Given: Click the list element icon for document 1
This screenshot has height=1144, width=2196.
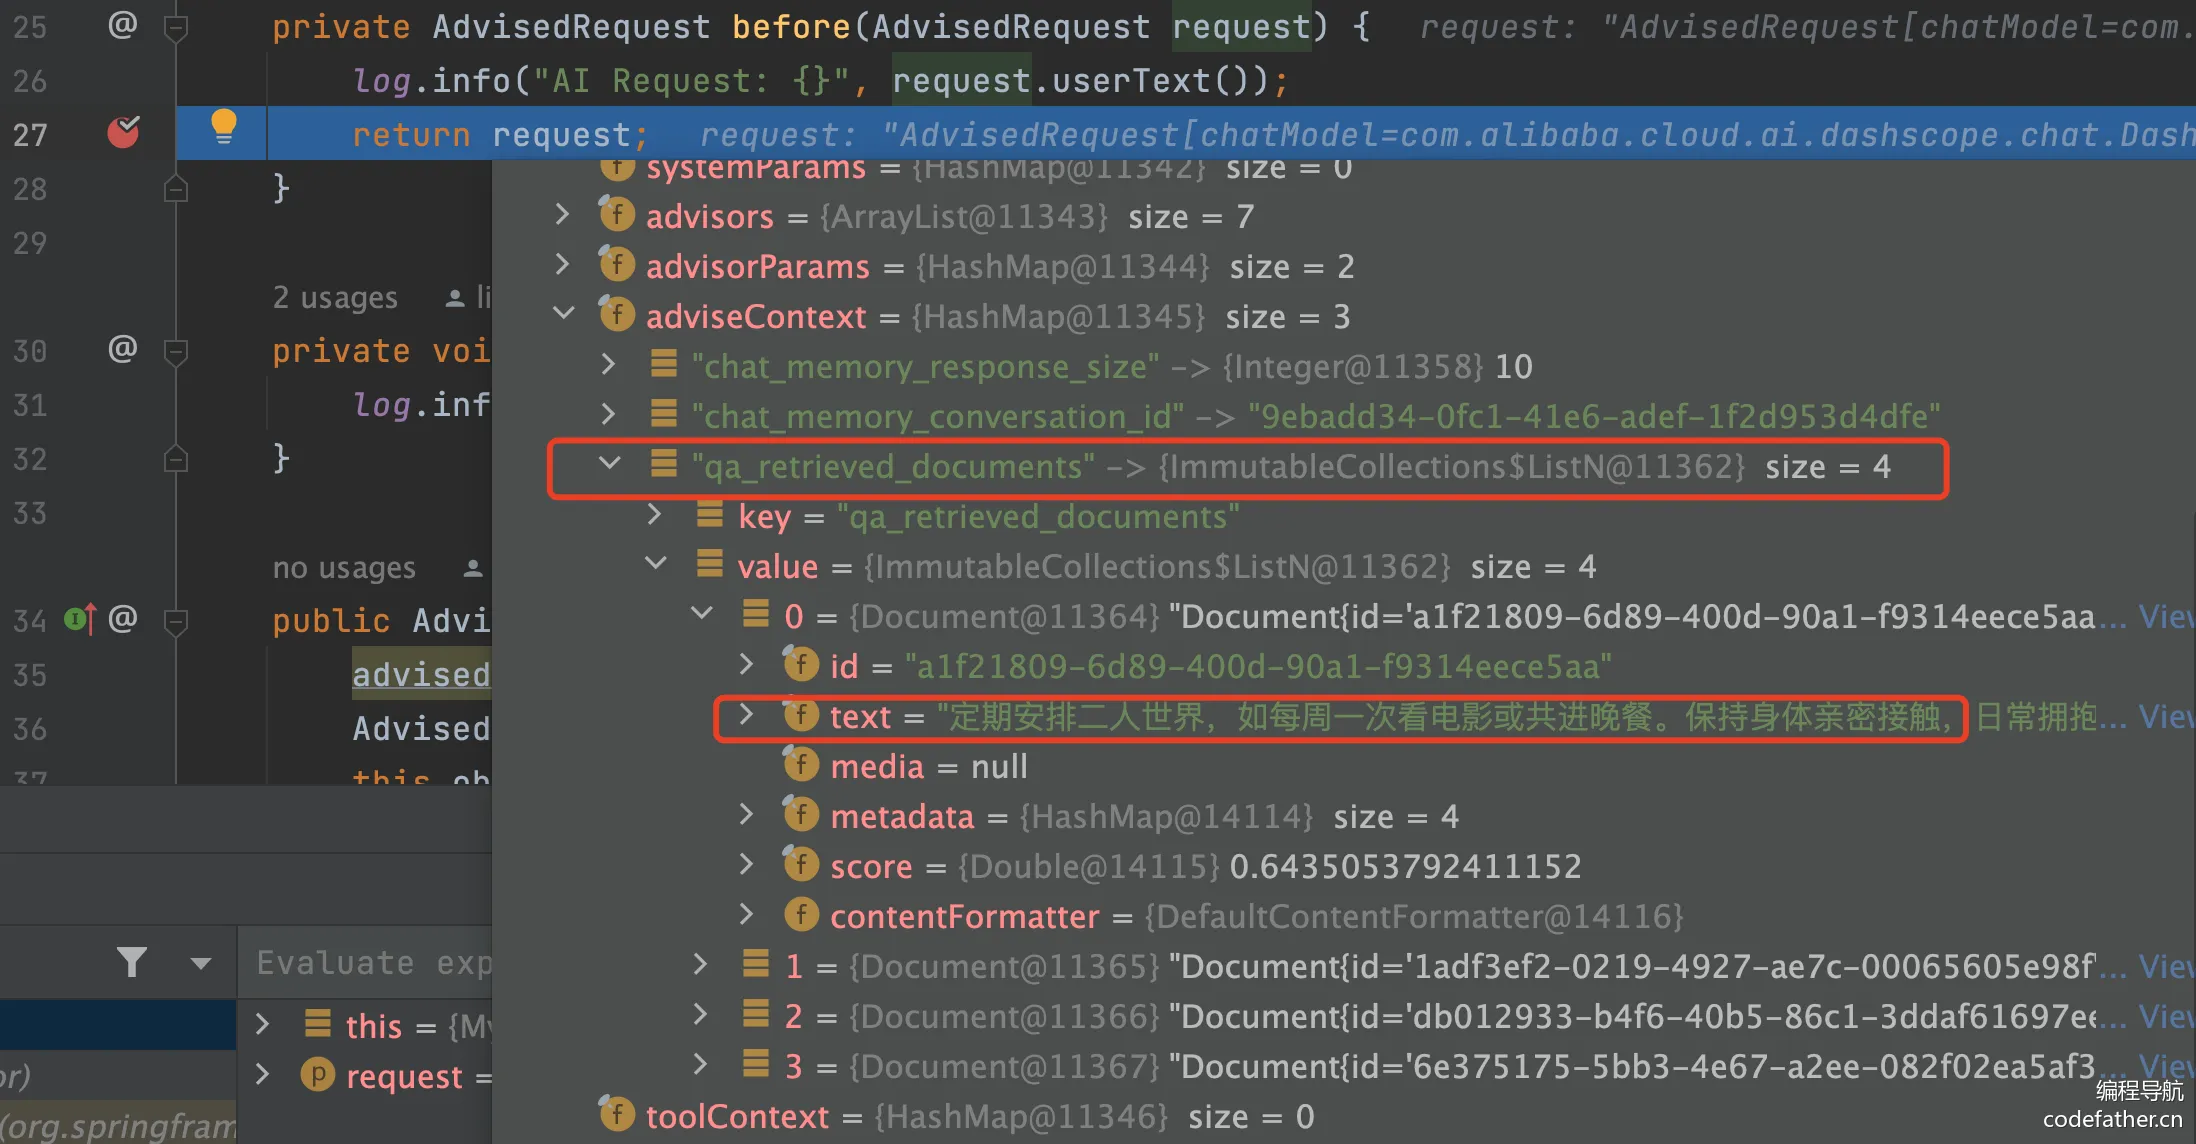Looking at the screenshot, I should [x=756, y=963].
